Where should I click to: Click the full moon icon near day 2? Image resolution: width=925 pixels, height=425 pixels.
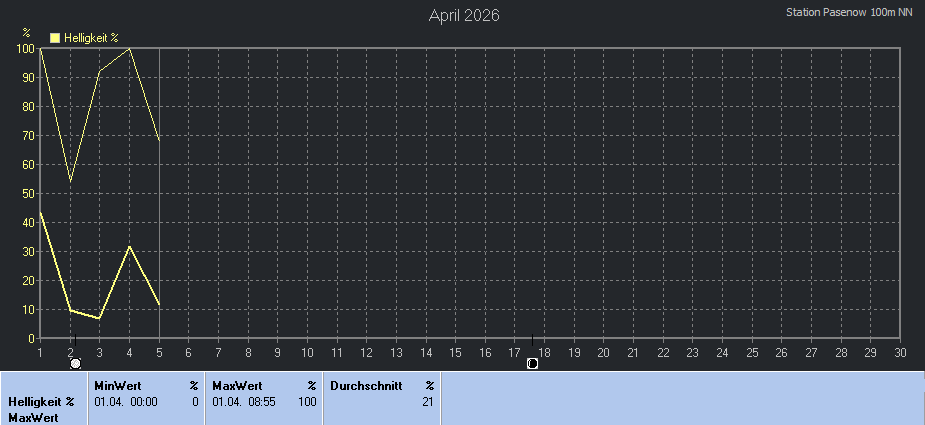click(75, 364)
